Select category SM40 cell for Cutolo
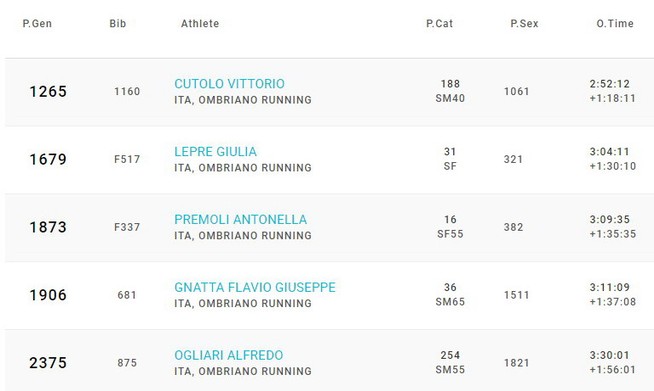Screen dimensions: 654x391 450,98
